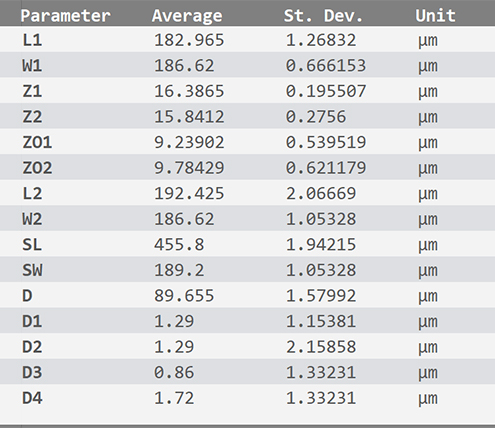Screen dimensions: 495x428
Task: Select the ZO1 parameter row
Action: (247, 142)
